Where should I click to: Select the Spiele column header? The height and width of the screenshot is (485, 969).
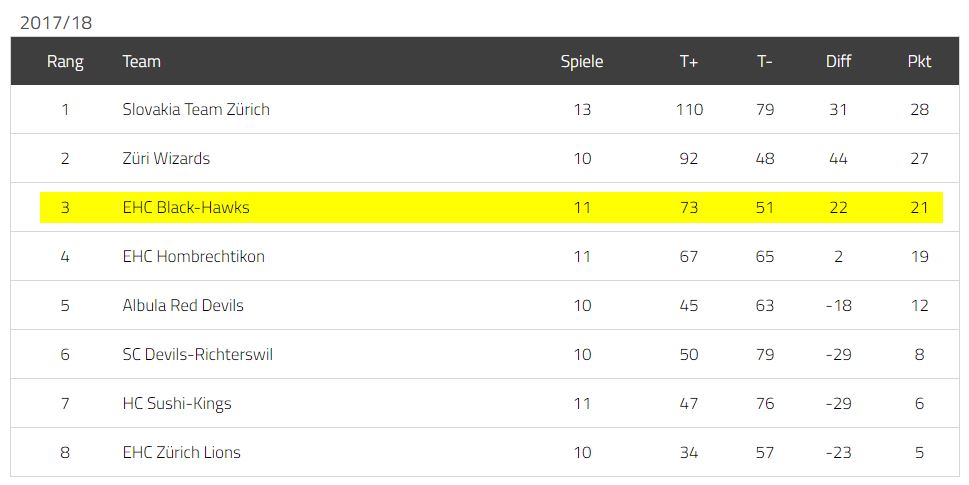point(582,61)
